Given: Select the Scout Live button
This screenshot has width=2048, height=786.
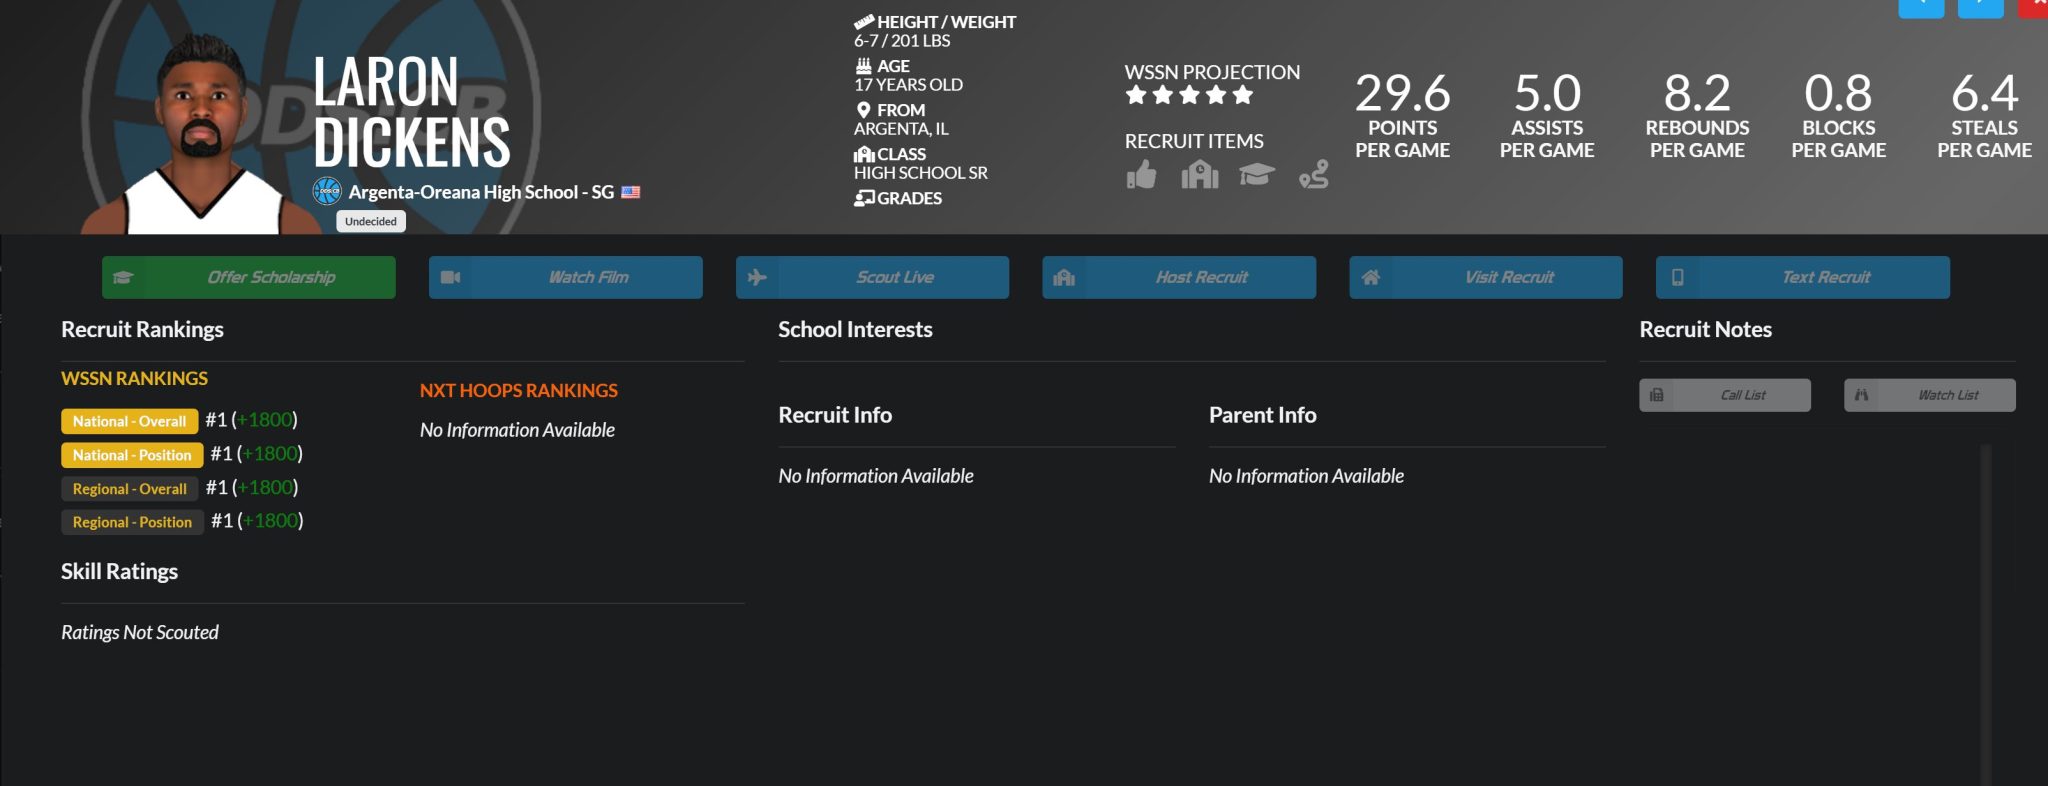Looking at the screenshot, I should point(872,277).
